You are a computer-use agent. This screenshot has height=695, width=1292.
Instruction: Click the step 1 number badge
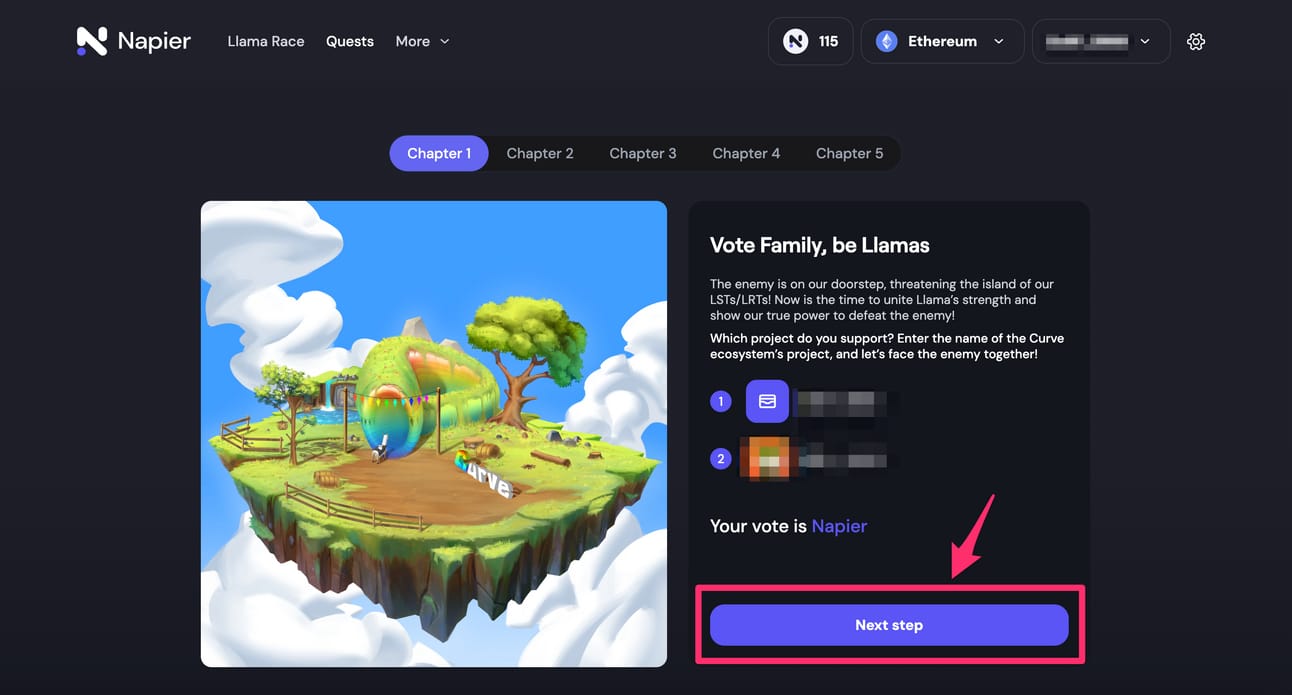[721, 402]
